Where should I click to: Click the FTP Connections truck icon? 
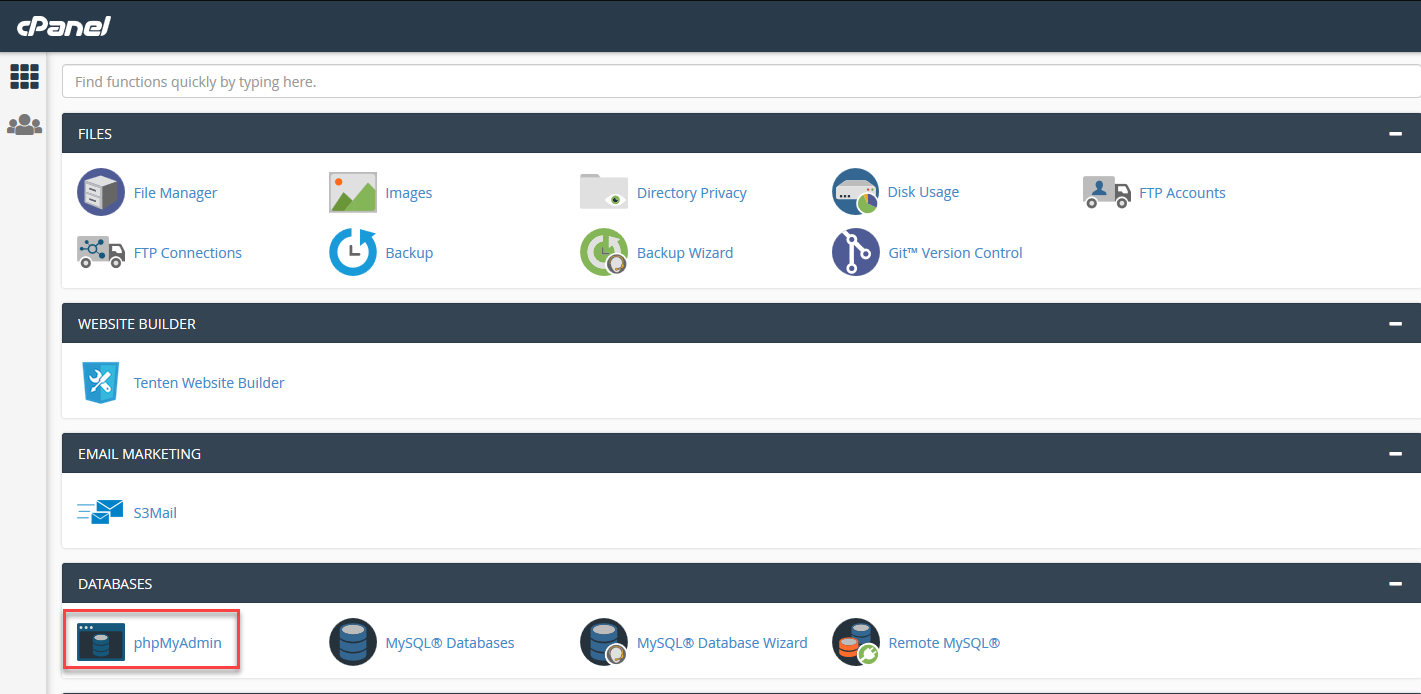pyautogui.click(x=101, y=252)
